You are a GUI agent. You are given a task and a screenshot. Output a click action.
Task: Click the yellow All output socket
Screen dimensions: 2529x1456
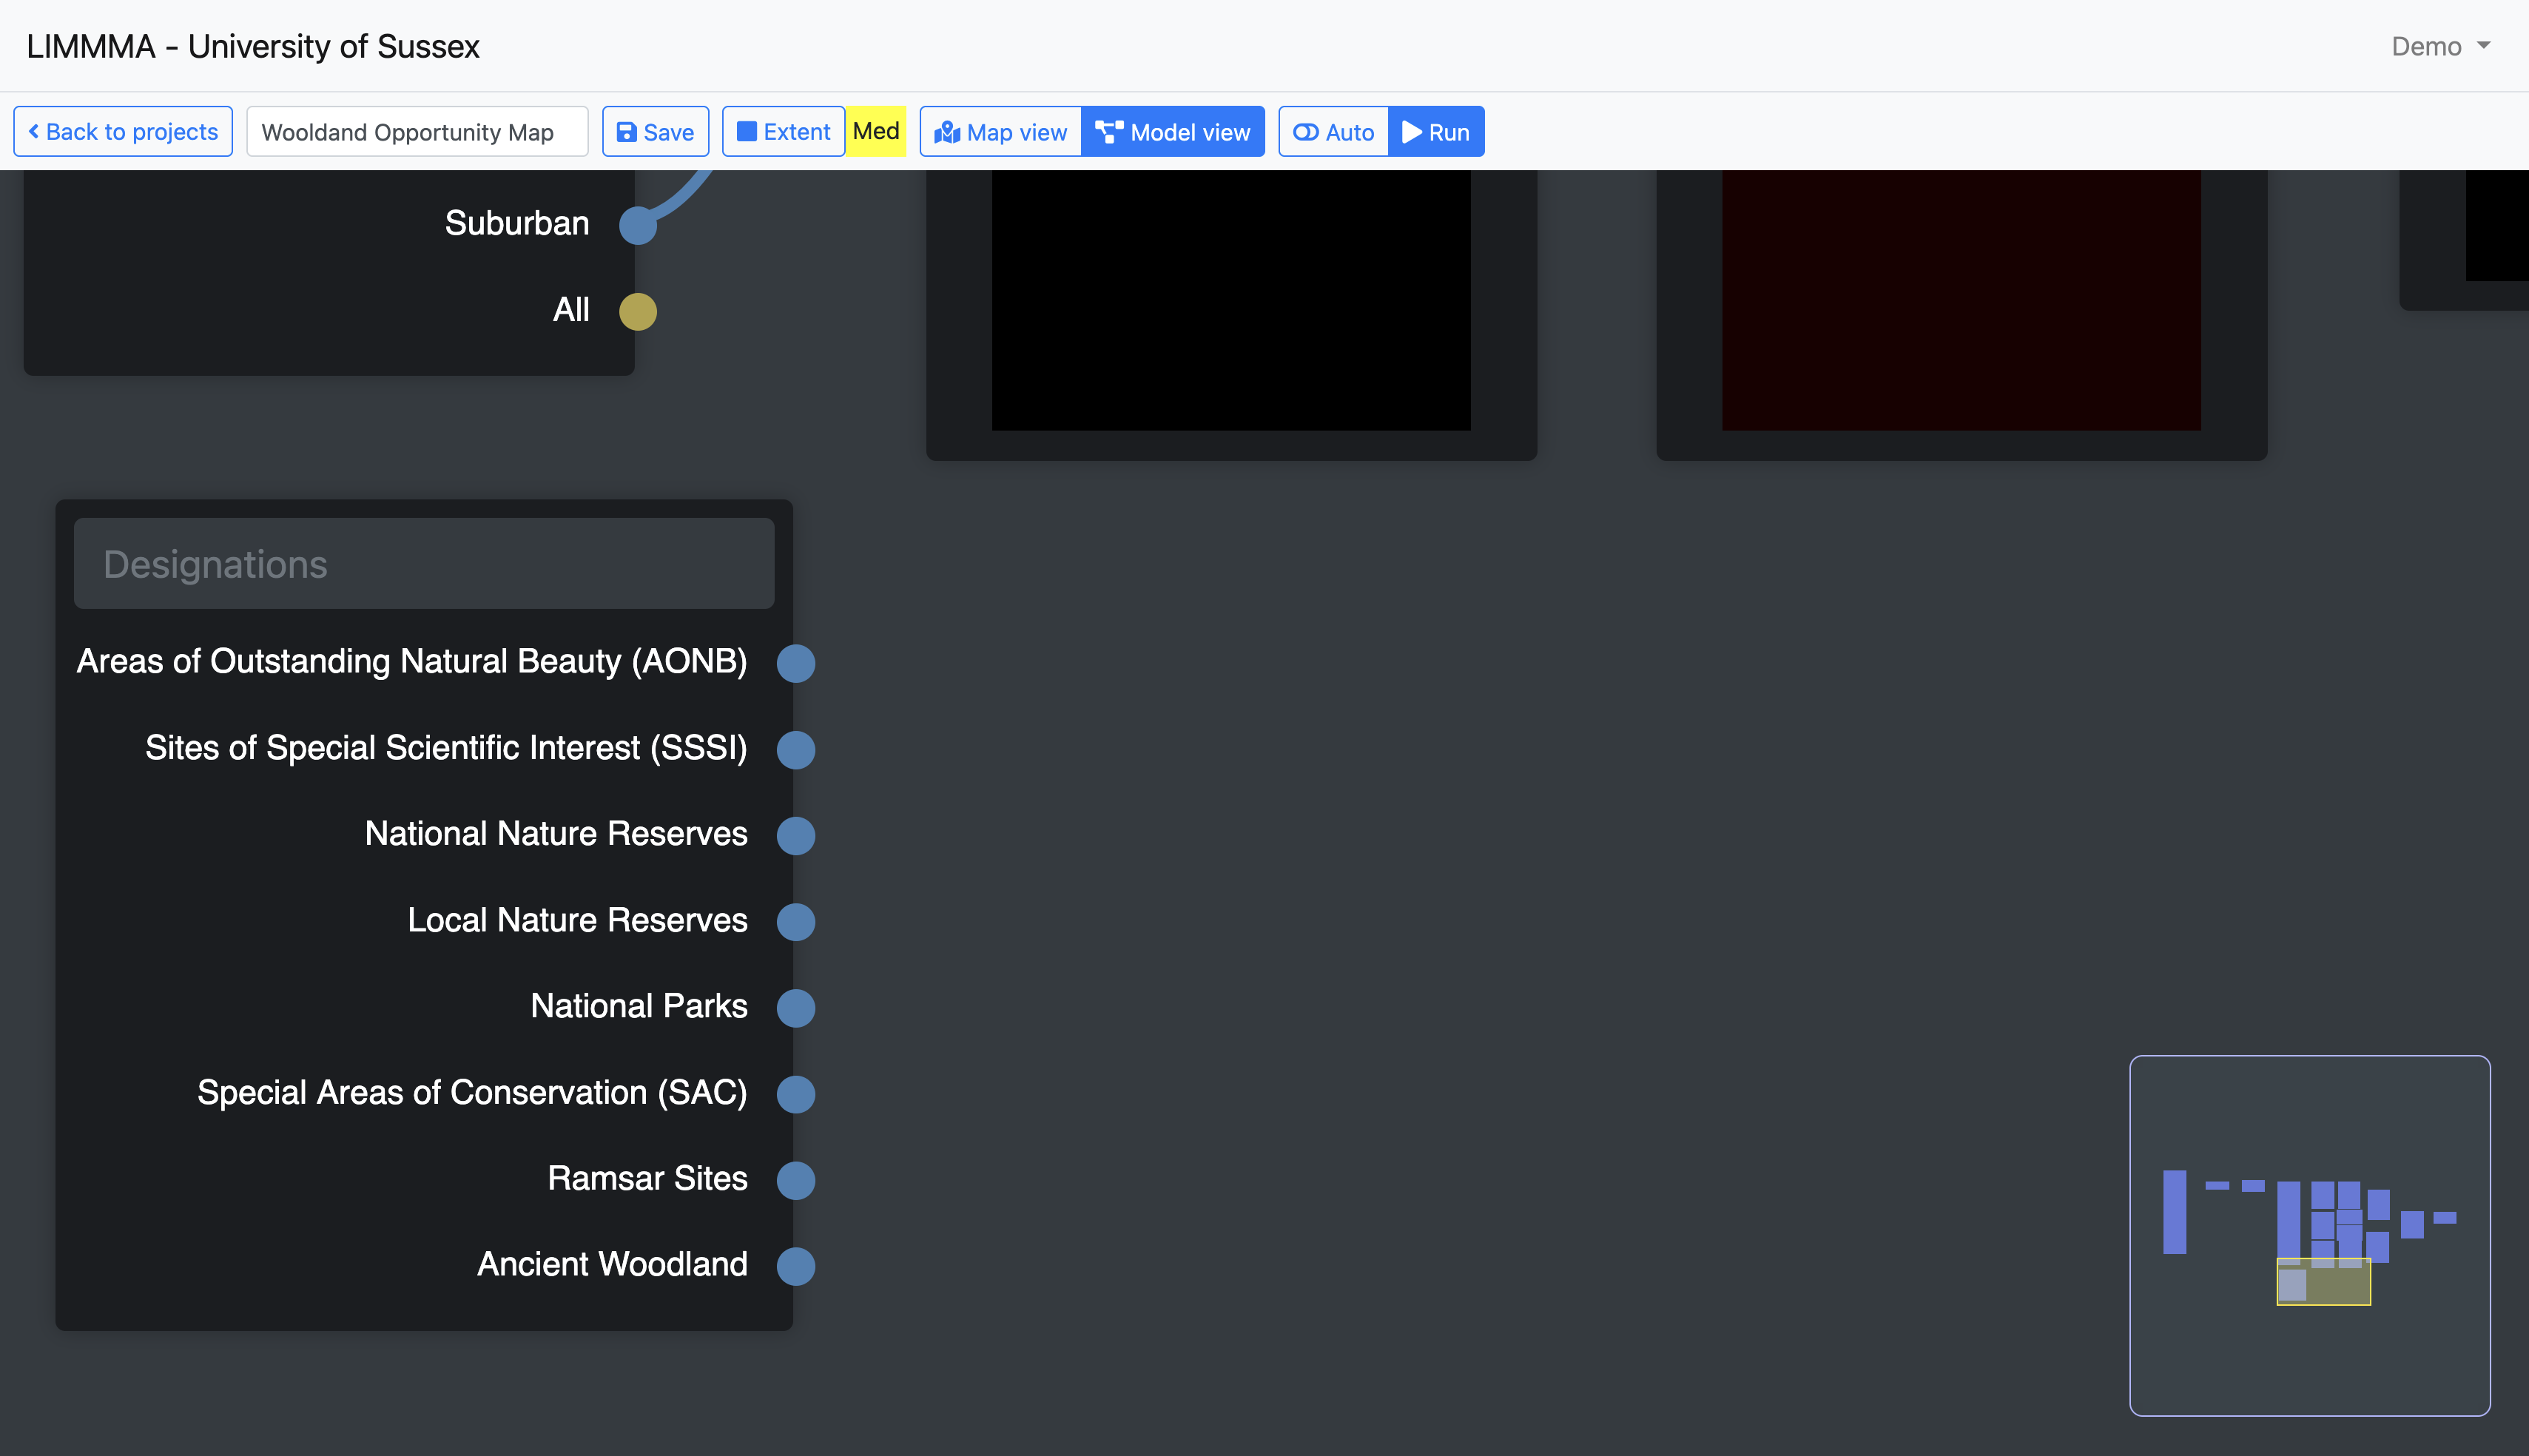click(x=638, y=311)
